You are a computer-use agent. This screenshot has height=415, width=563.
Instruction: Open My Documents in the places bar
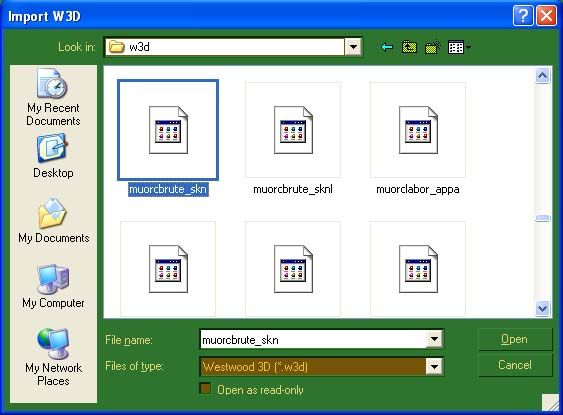click(x=53, y=220)
